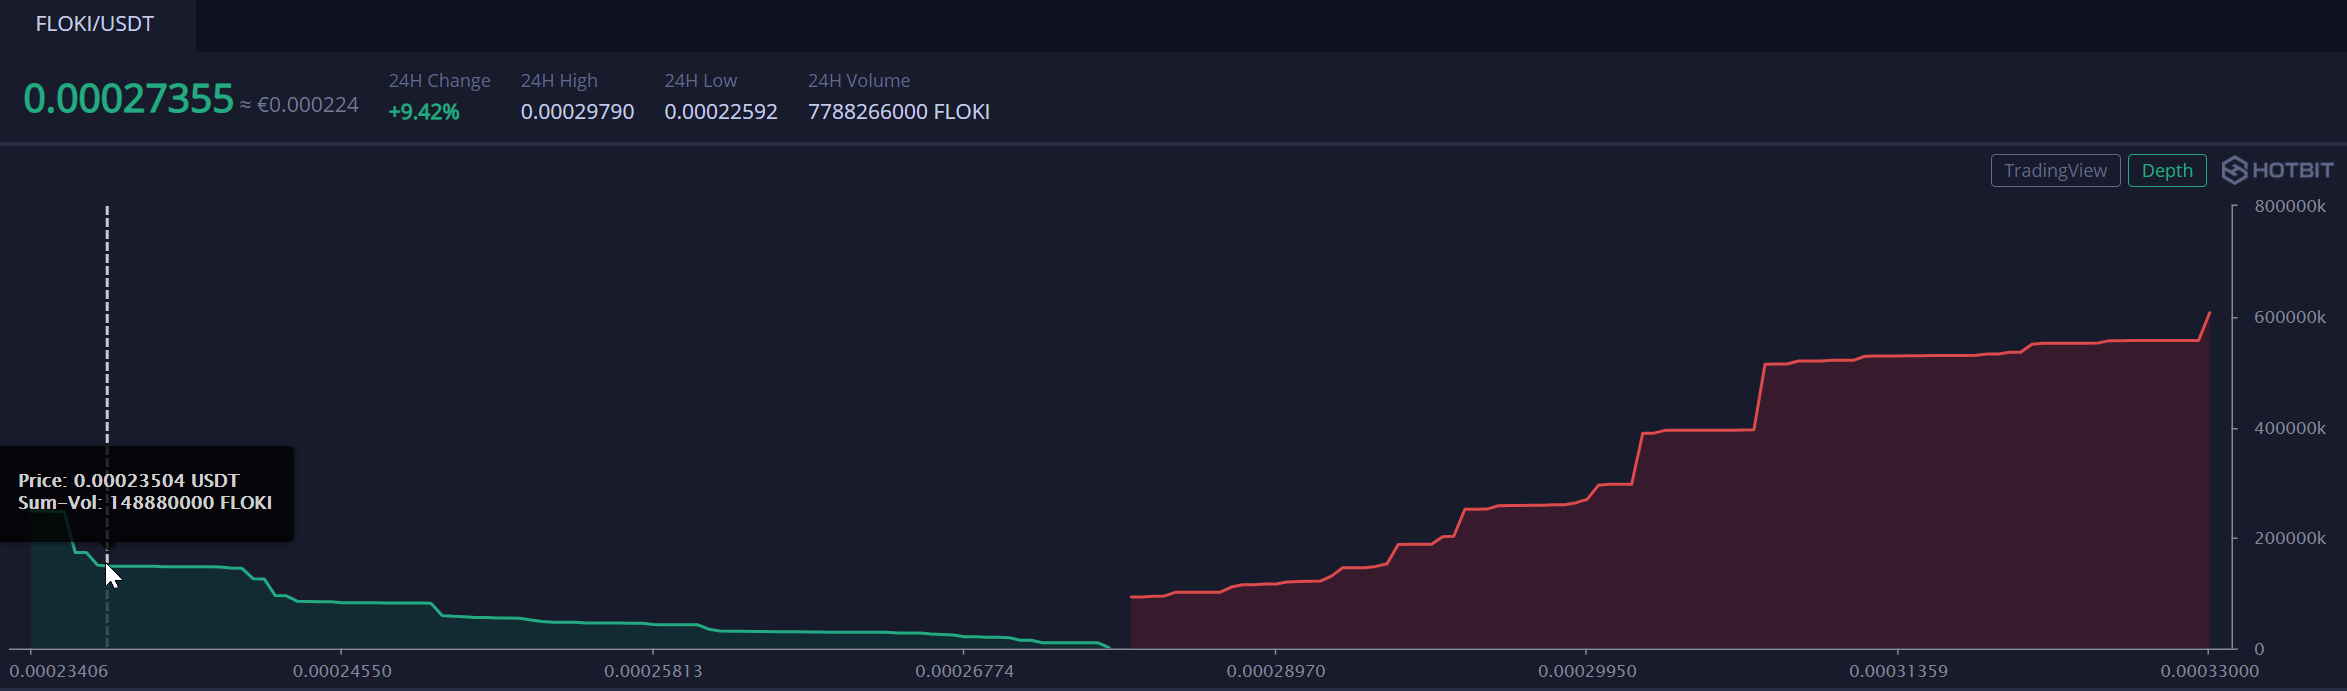Switch to the TradingView chart
Screen dimensions: 2347x691
pyautogui.click(x=2055, y=171)
